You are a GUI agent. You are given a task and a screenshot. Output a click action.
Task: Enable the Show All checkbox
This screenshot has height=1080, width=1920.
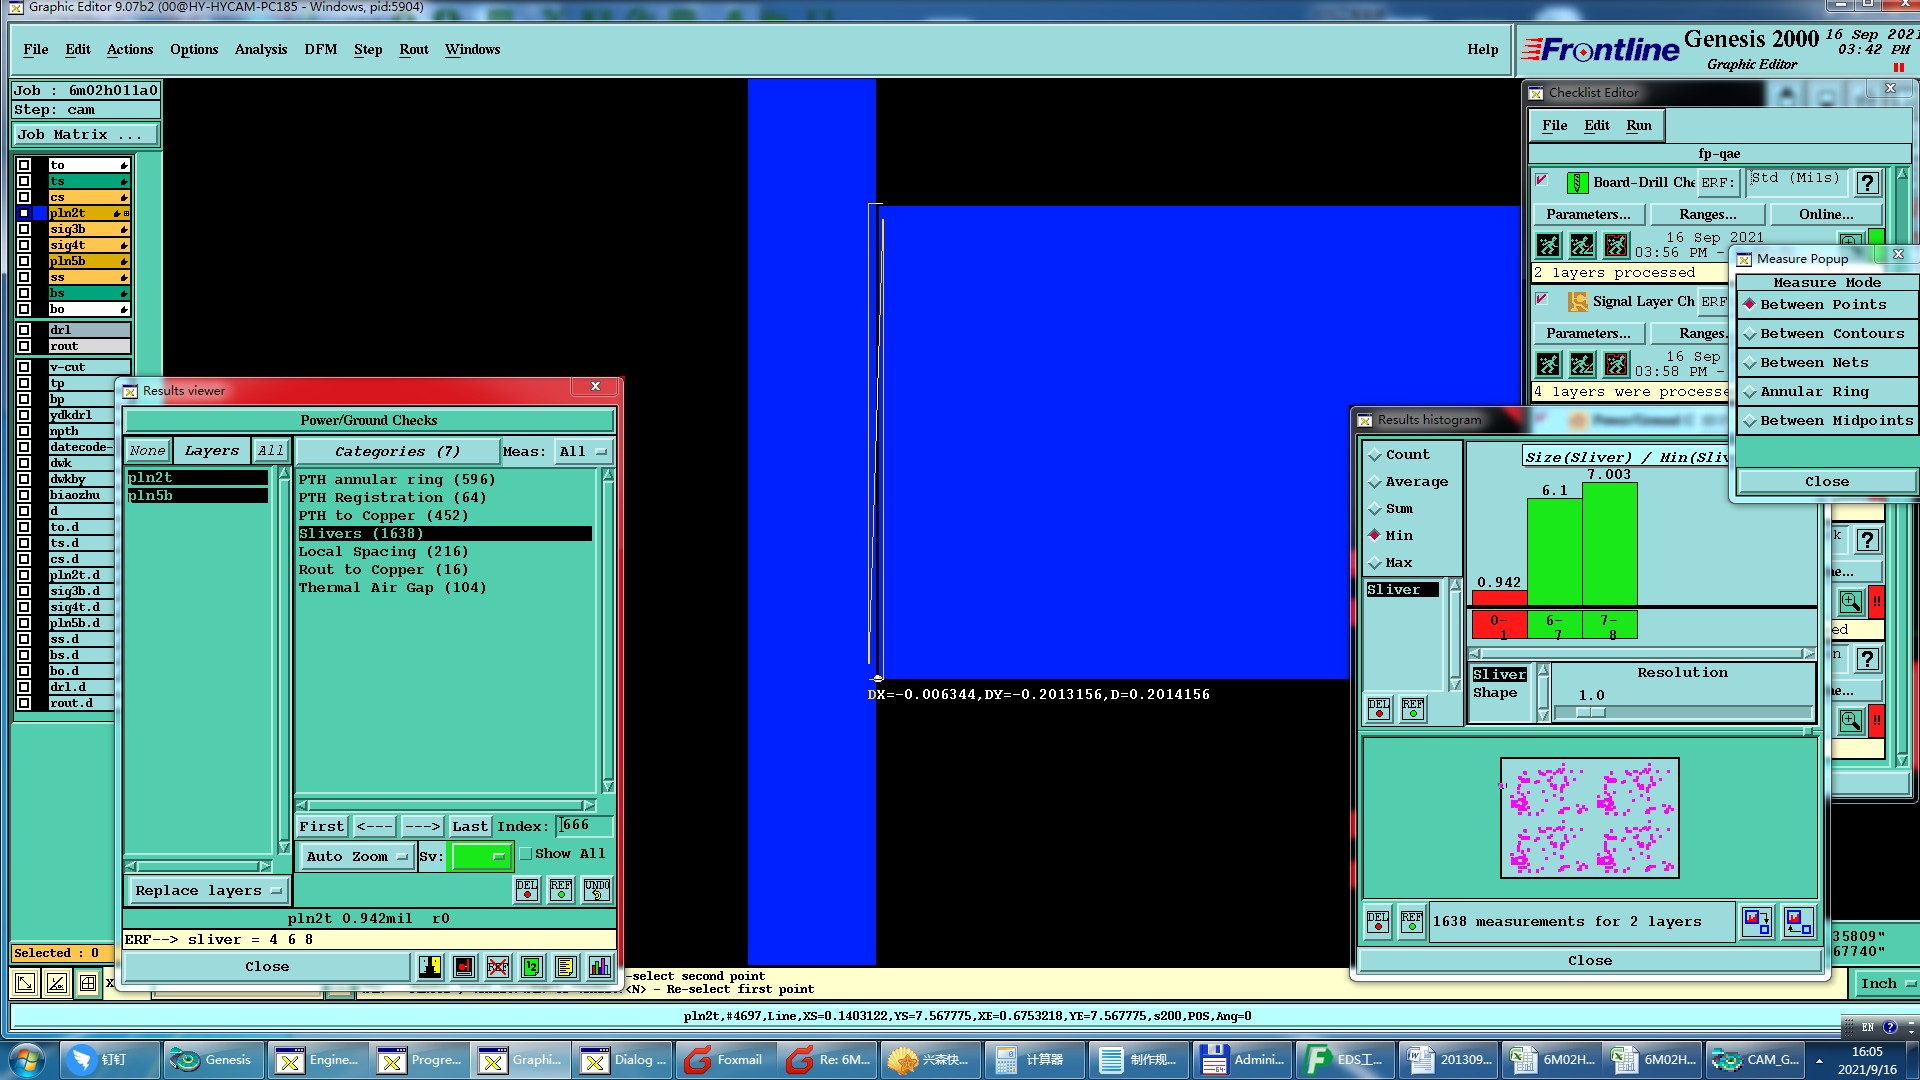[526, 854]
